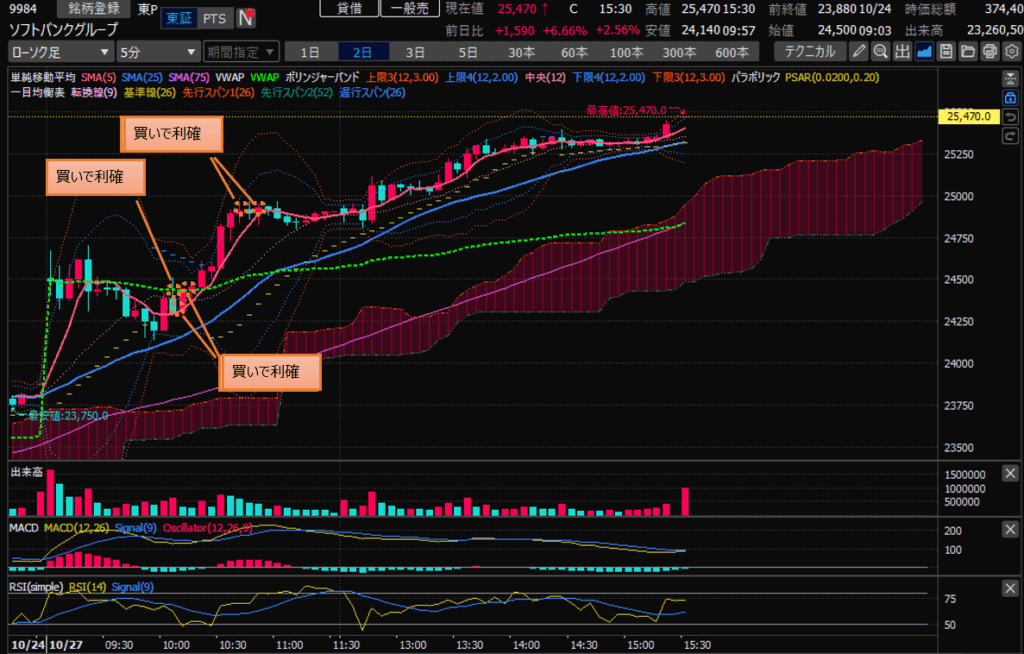Close the MACD indicator panel

[x=1010, y=527]
